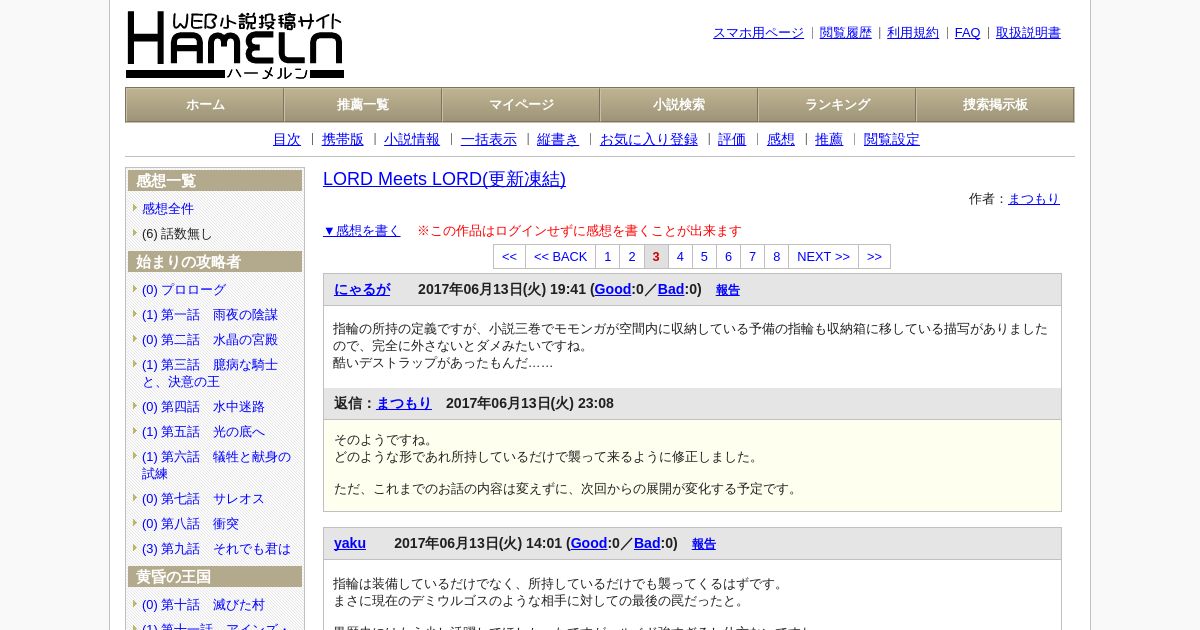
Task: Jump to first page with << button
Action: [x=509, y=257]
